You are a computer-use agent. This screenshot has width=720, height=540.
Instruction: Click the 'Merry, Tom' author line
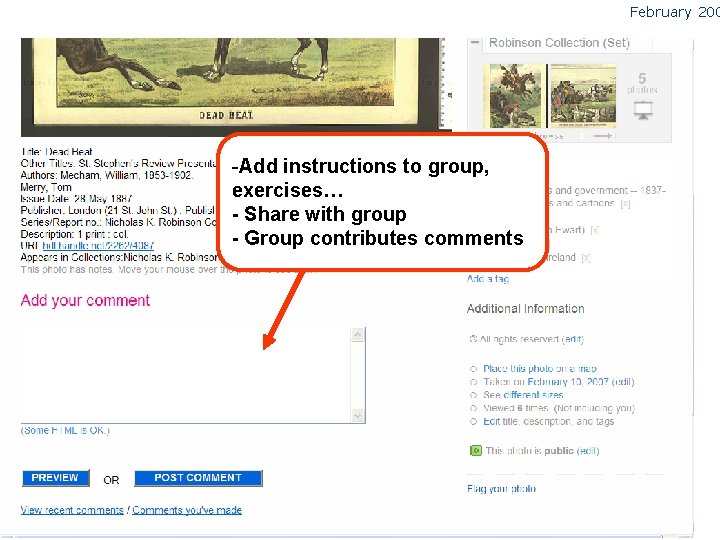pos(46,187)
